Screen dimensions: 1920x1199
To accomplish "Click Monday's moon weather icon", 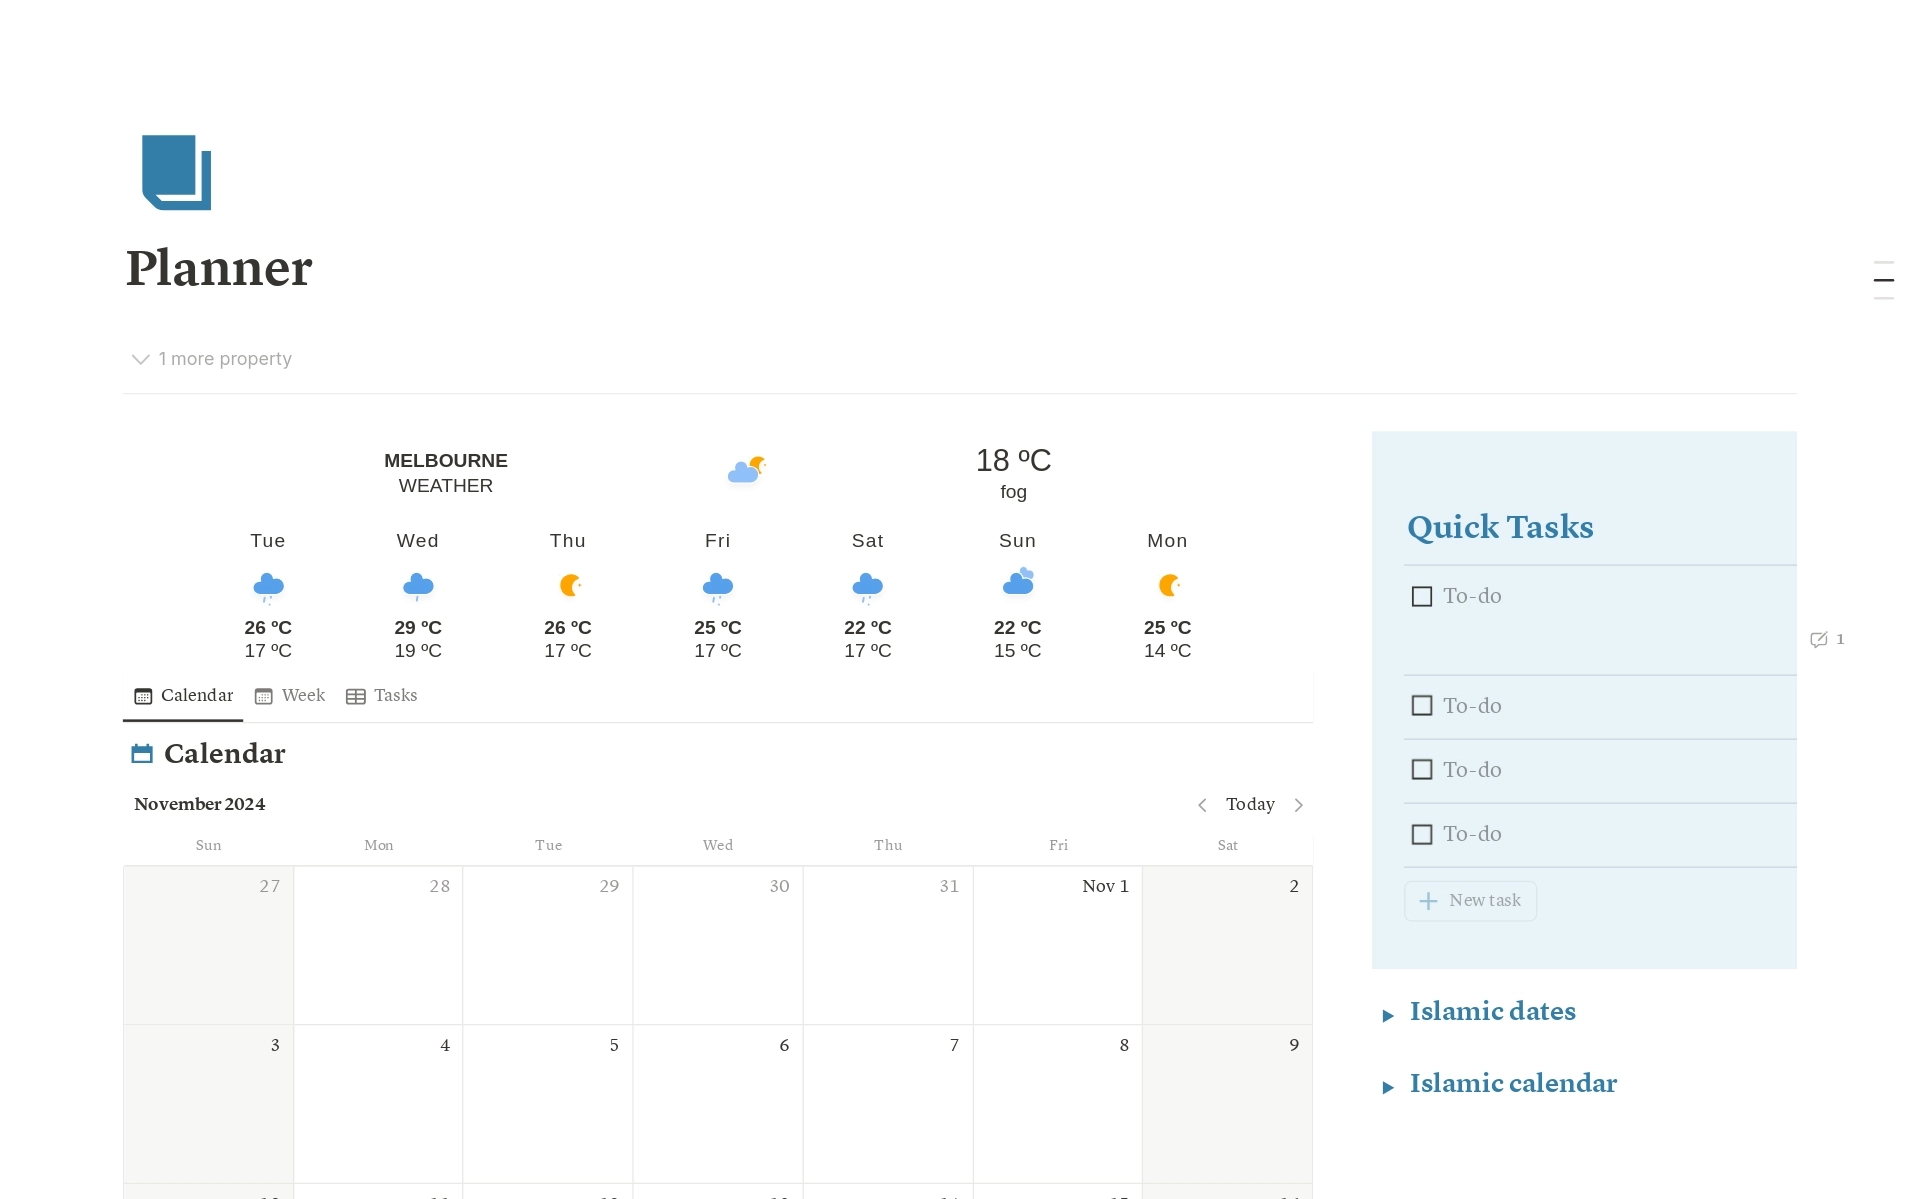I will tap(1169, 585).
